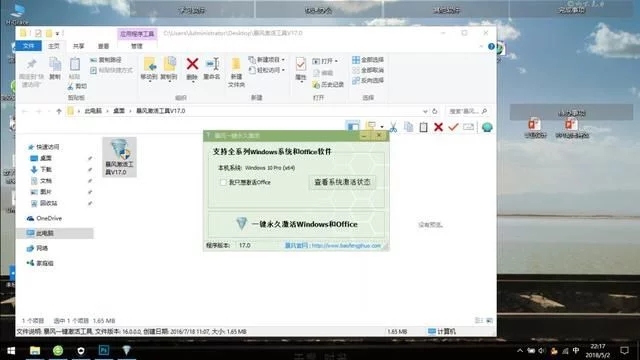
Task: Open the address bar history dropdown arrow
Action: [425, 111]
